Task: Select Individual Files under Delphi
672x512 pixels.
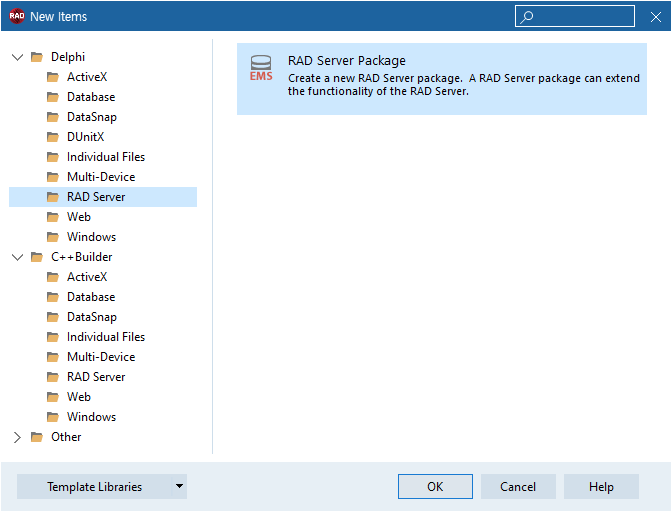Action: click(x=106, y=157)
